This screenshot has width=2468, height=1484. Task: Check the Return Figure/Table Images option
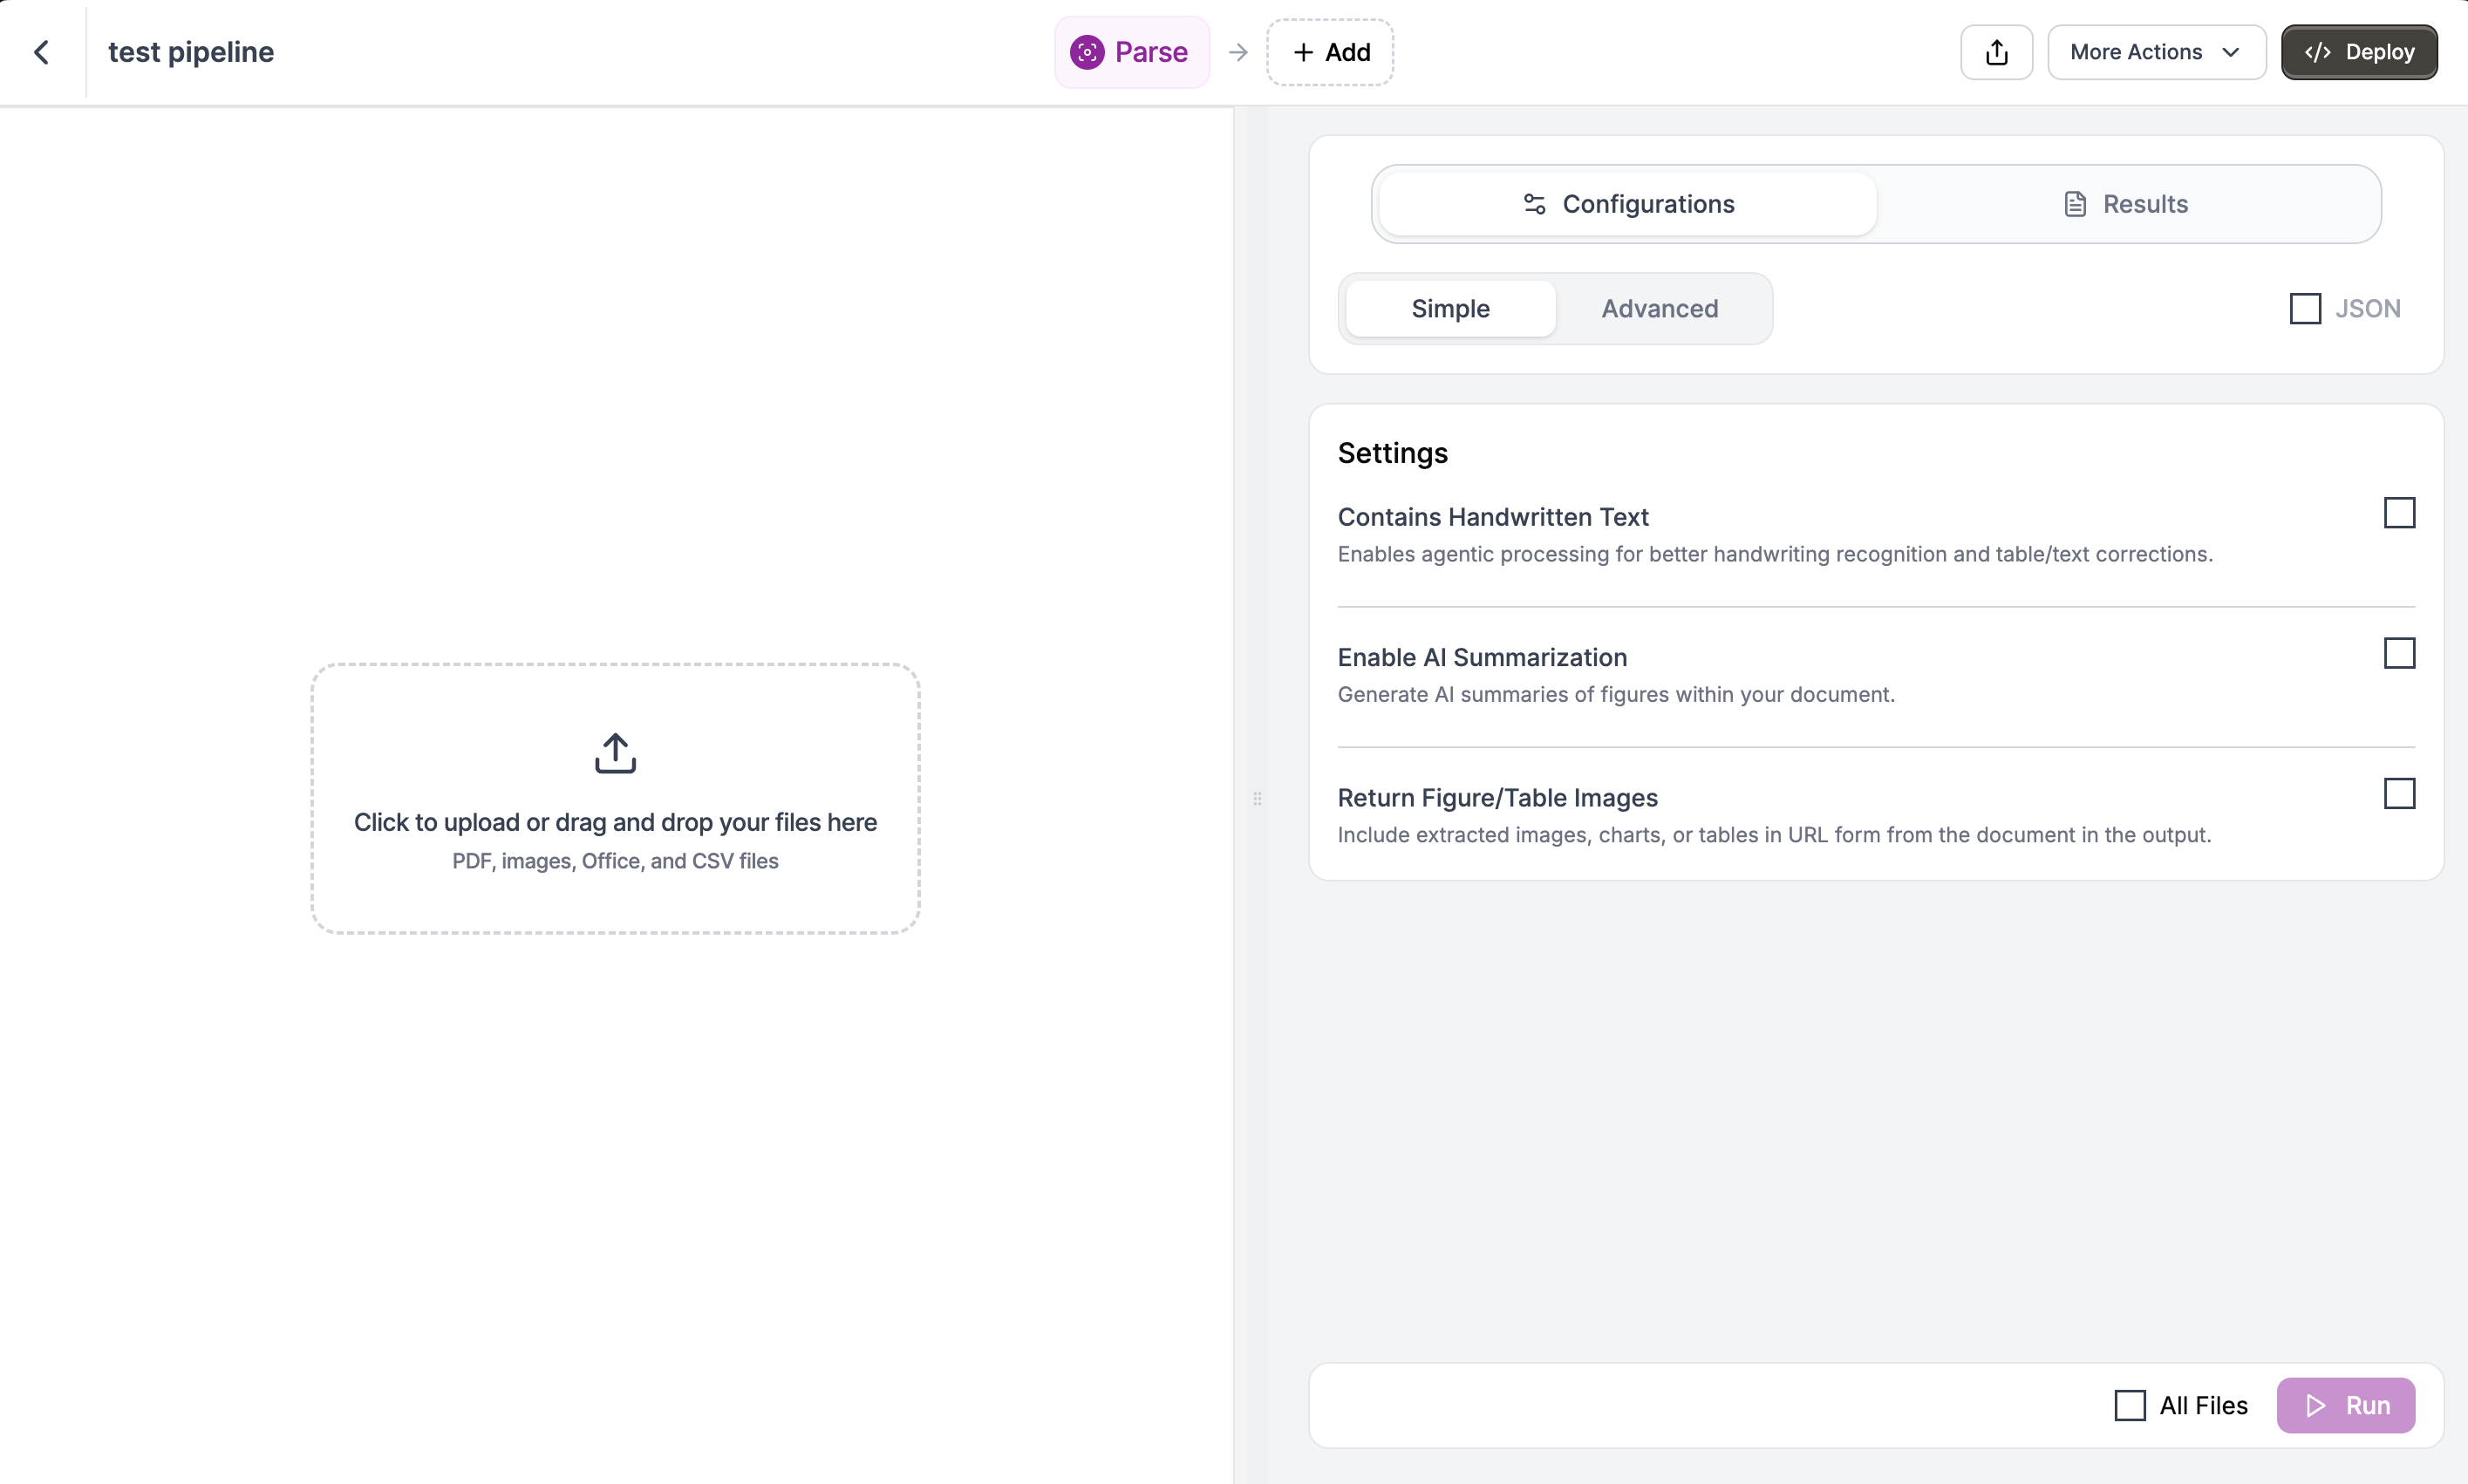tap(2398, 793)
